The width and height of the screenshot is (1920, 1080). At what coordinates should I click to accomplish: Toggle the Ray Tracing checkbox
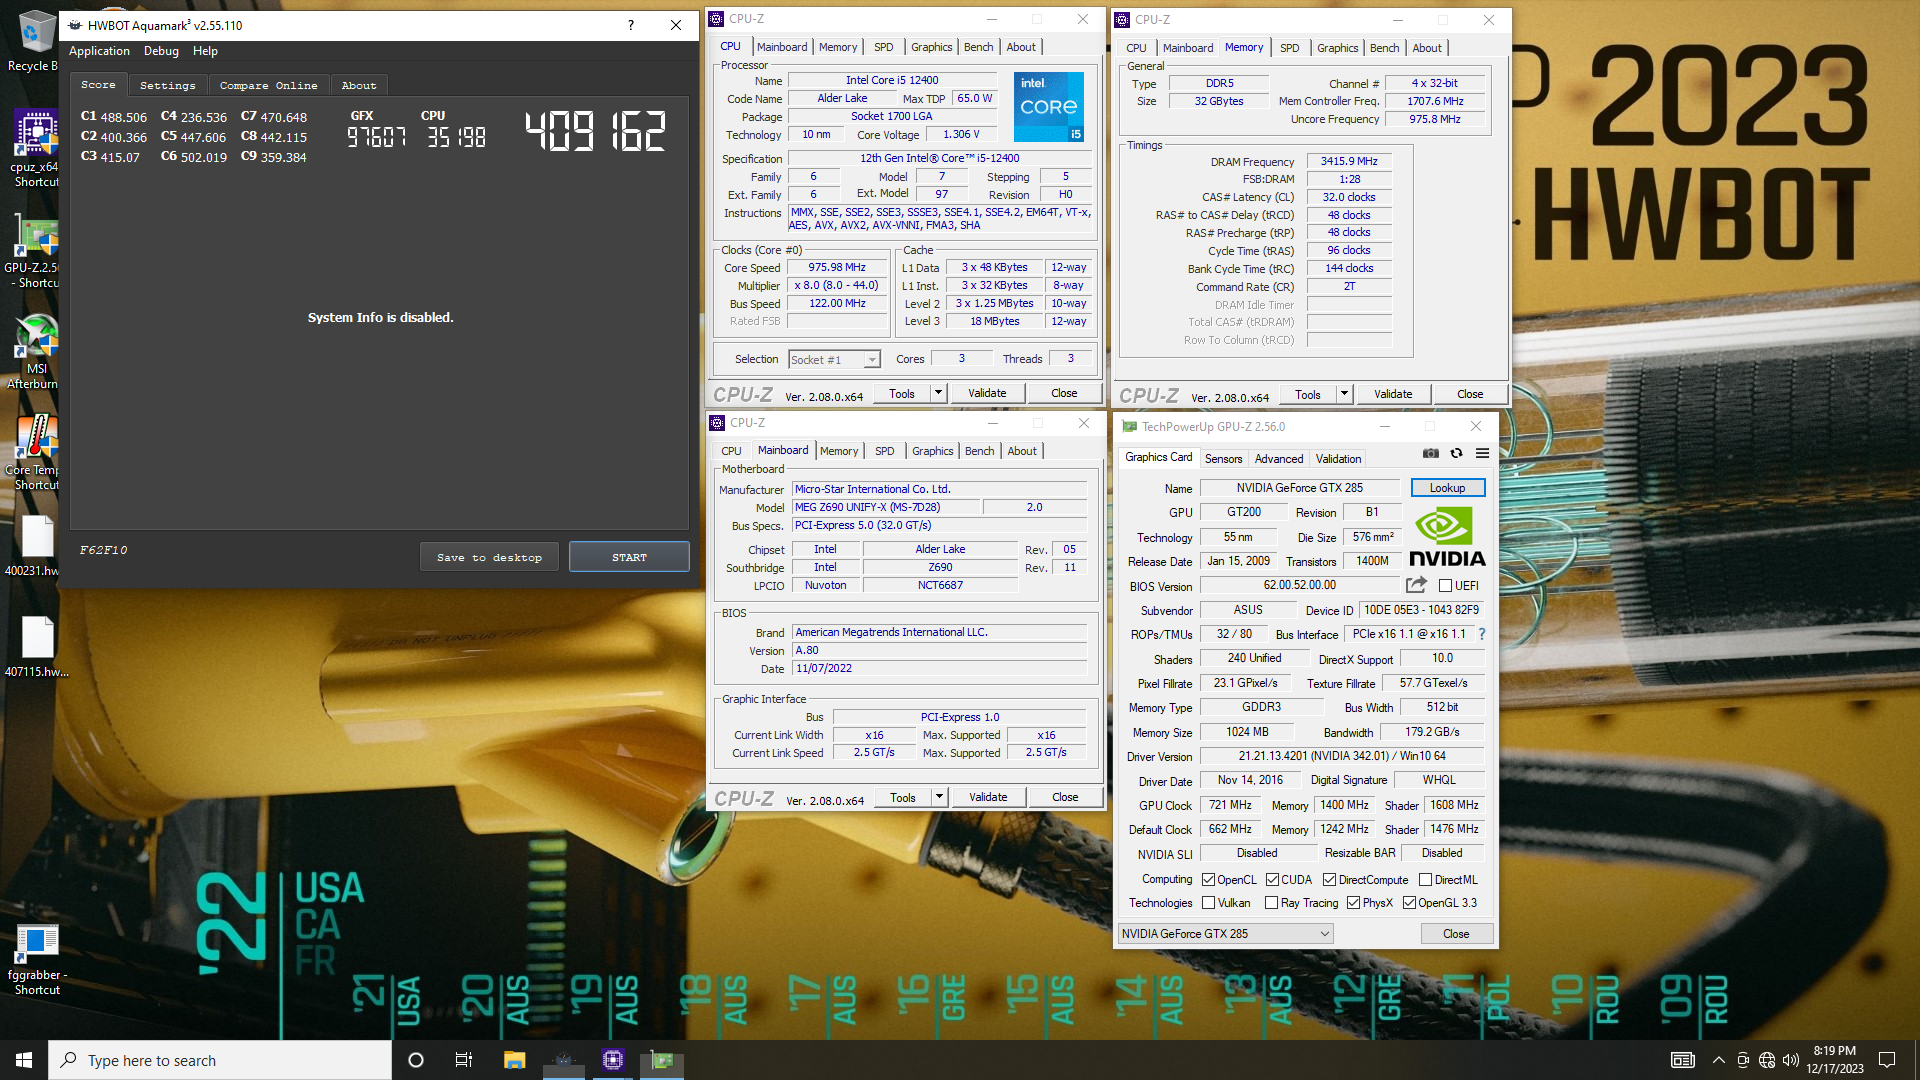tap(1272, 903)
